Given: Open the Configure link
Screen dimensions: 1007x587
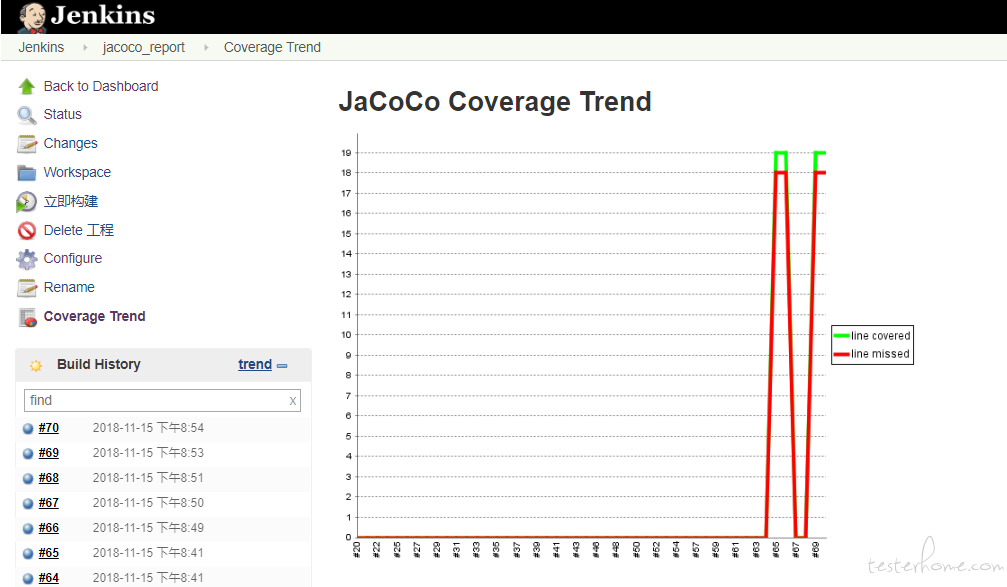Looking at the screenshot, I should (73, 258).
